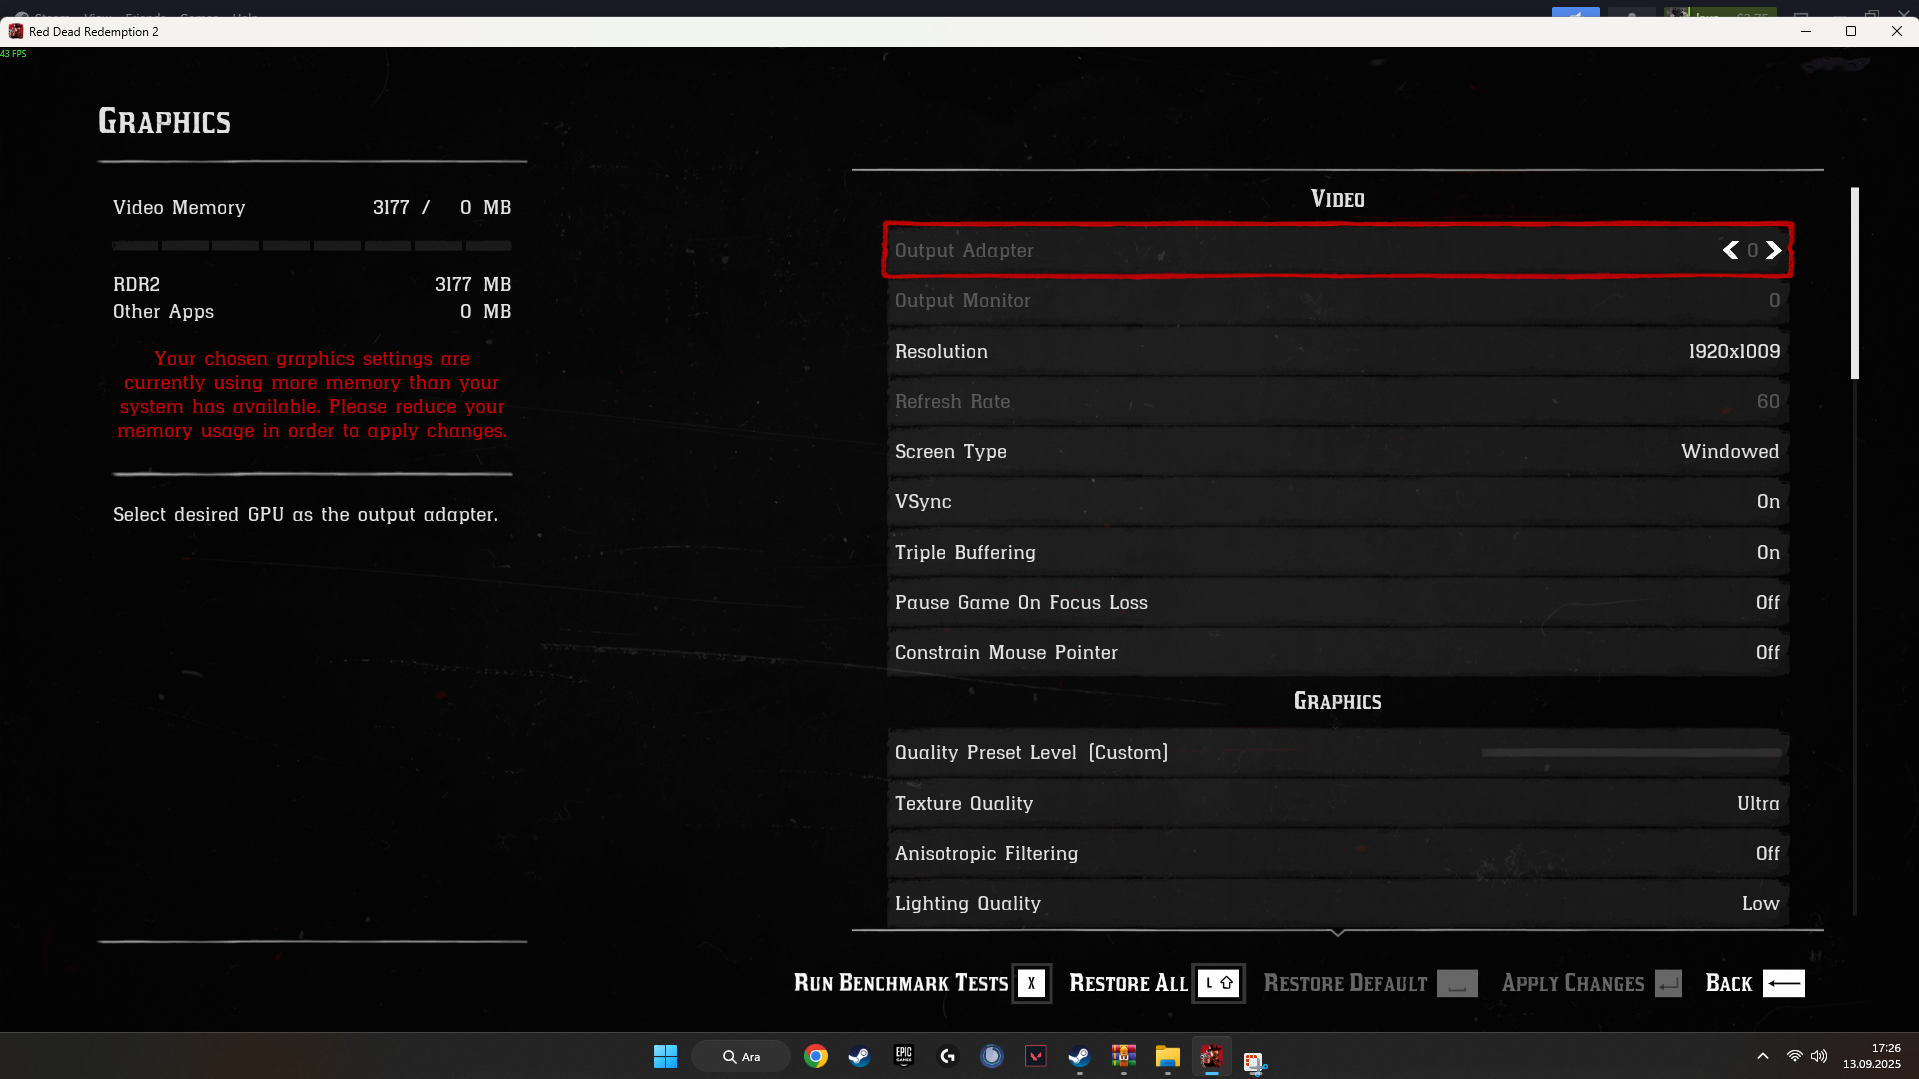Click the left arrow on Output Adapter
This screenshot has width=1919, height=1079.
(x=1730, y=250)
